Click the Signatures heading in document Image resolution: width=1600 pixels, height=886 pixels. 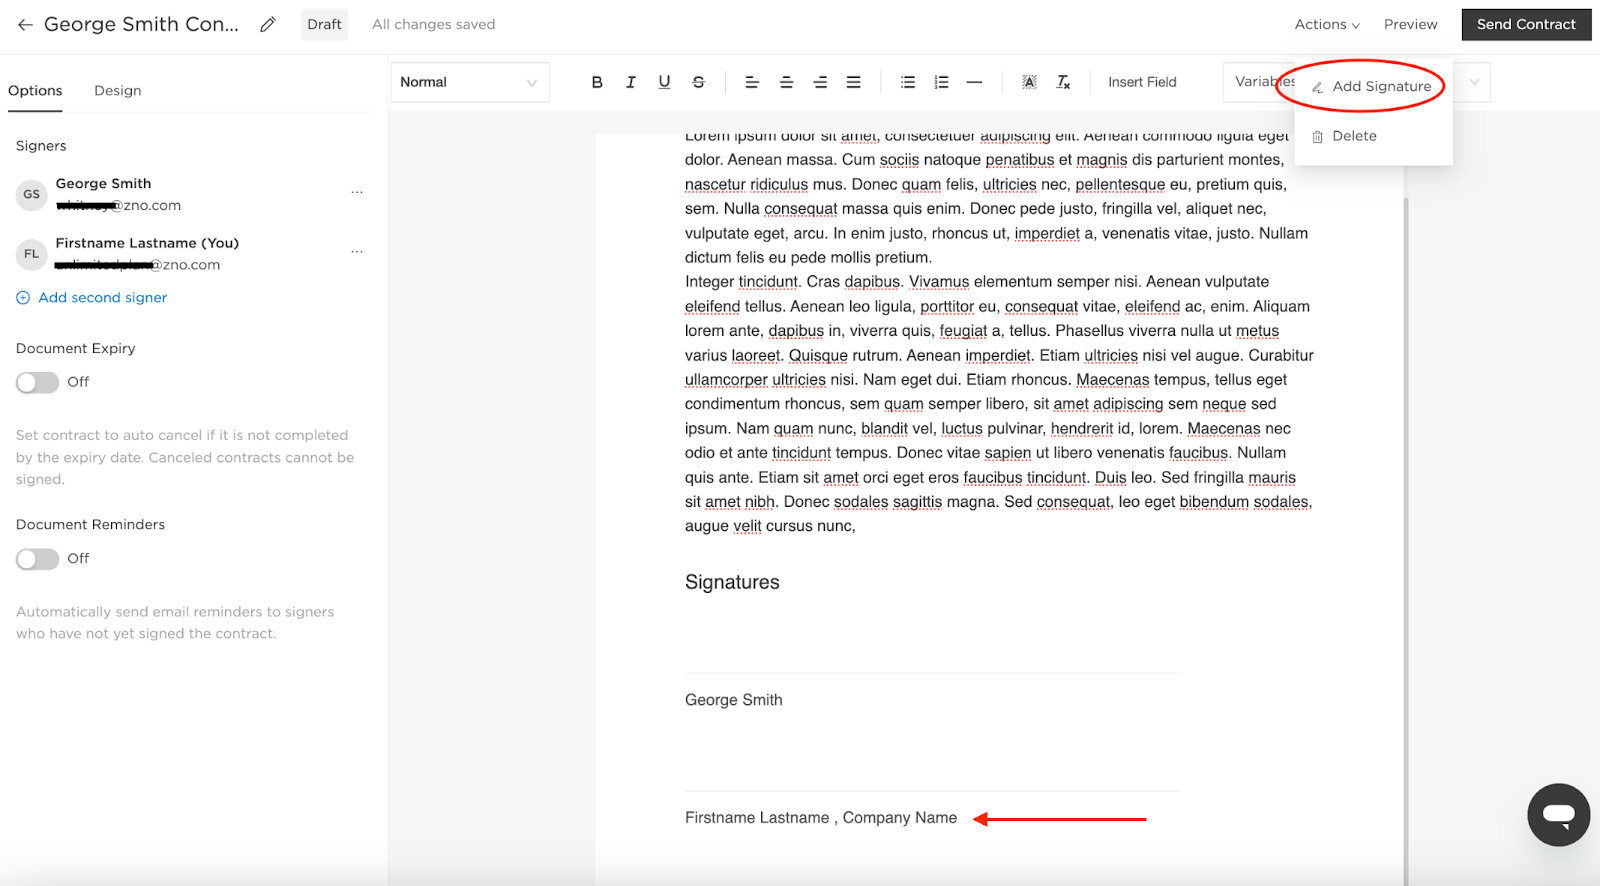coord(732,582)
